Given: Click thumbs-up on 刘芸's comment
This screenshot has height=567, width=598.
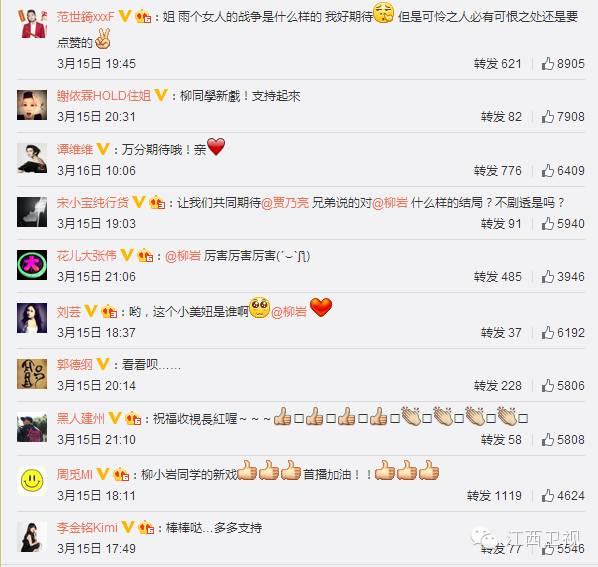Looking at the screenshot, I should (x=547, y=332).
